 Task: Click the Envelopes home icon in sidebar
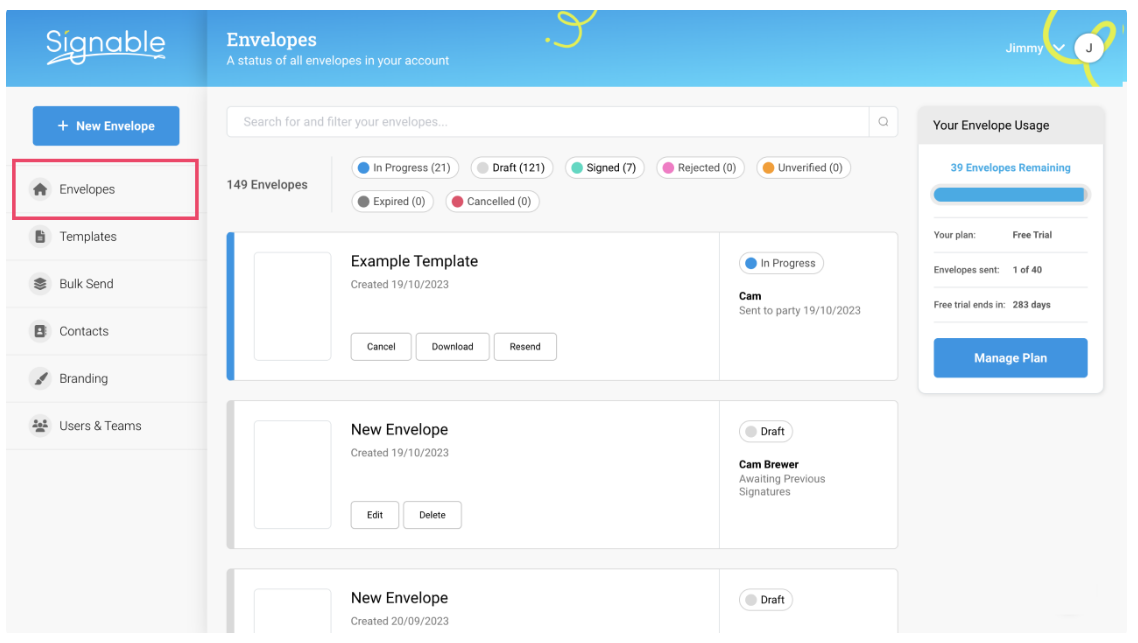pos(40,189)
